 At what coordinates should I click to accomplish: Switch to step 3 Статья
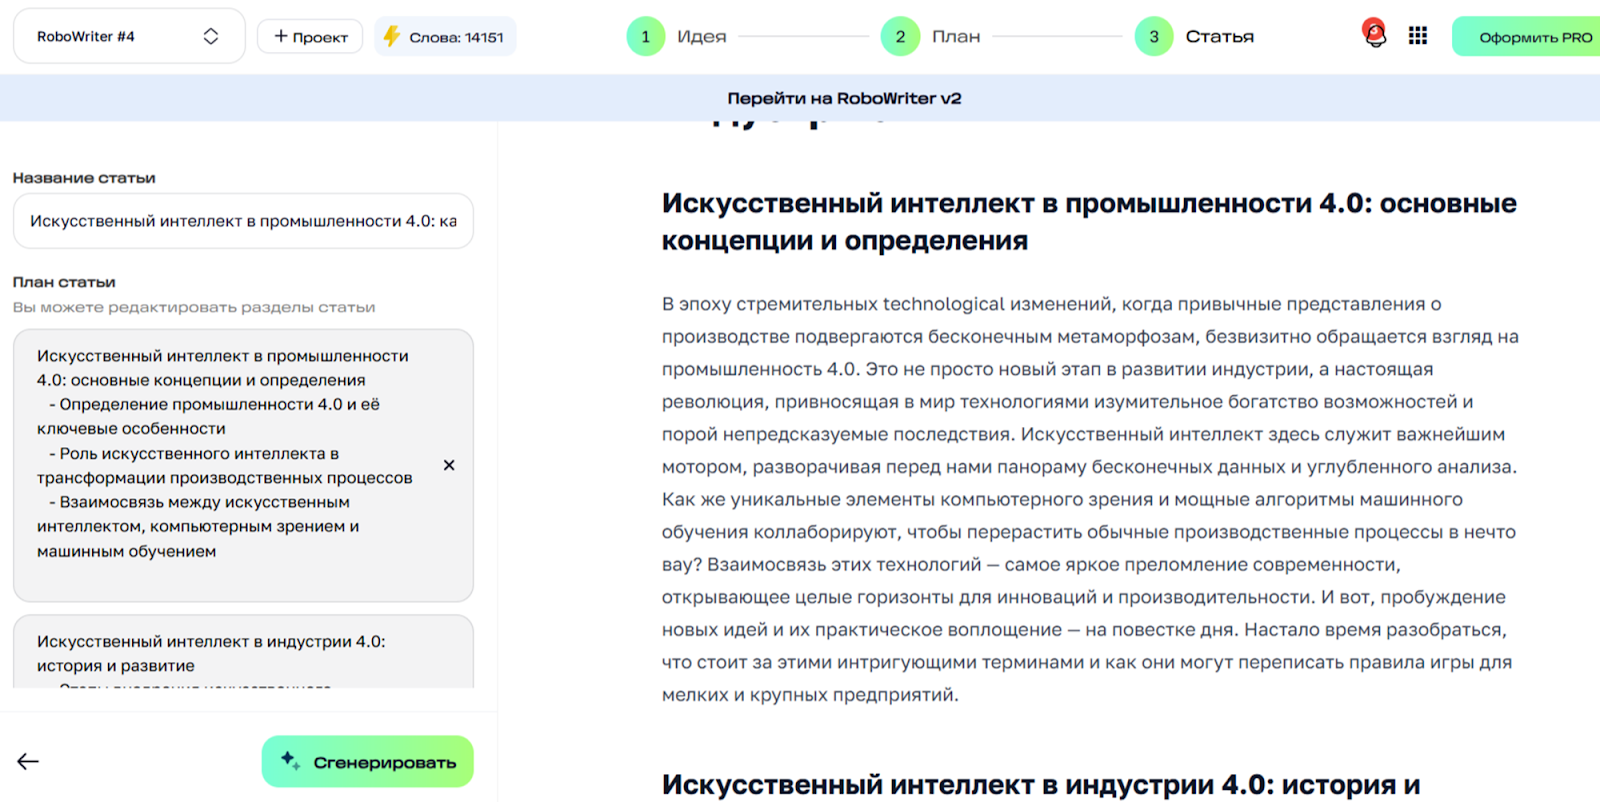[1219, 37]
